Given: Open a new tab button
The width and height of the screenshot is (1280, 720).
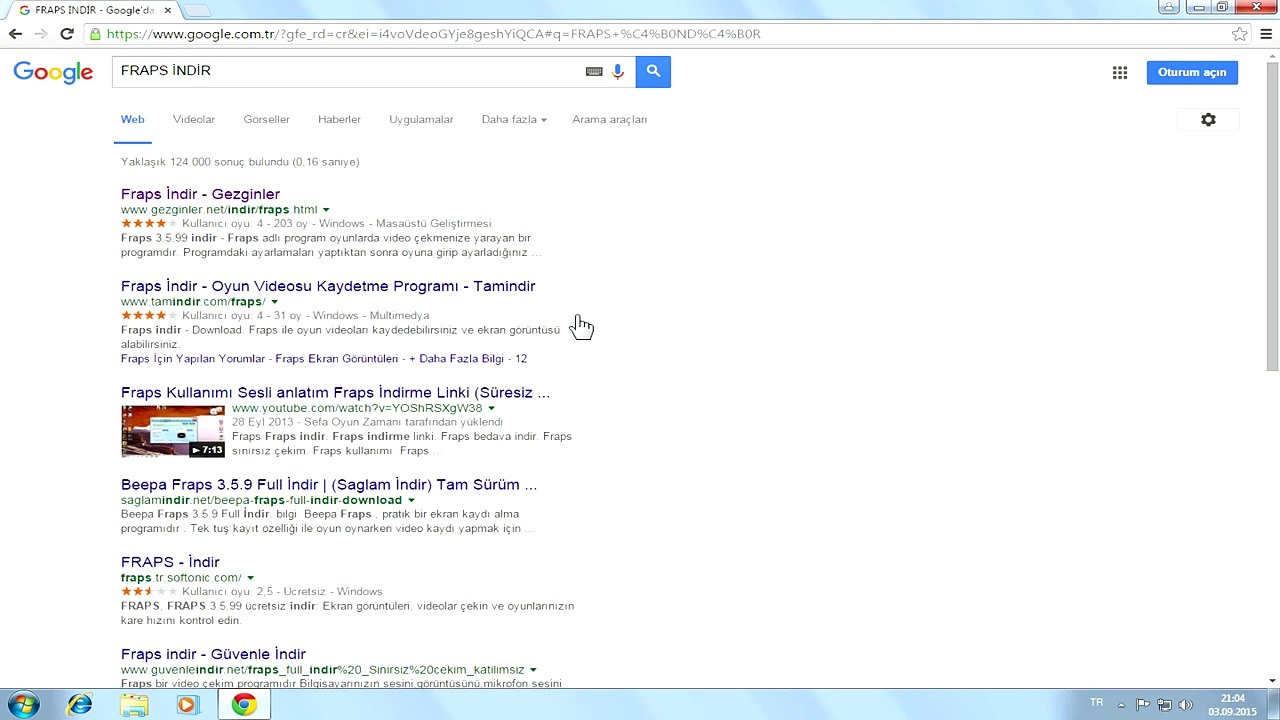Looking at the screenshot, I should [197, 10].
